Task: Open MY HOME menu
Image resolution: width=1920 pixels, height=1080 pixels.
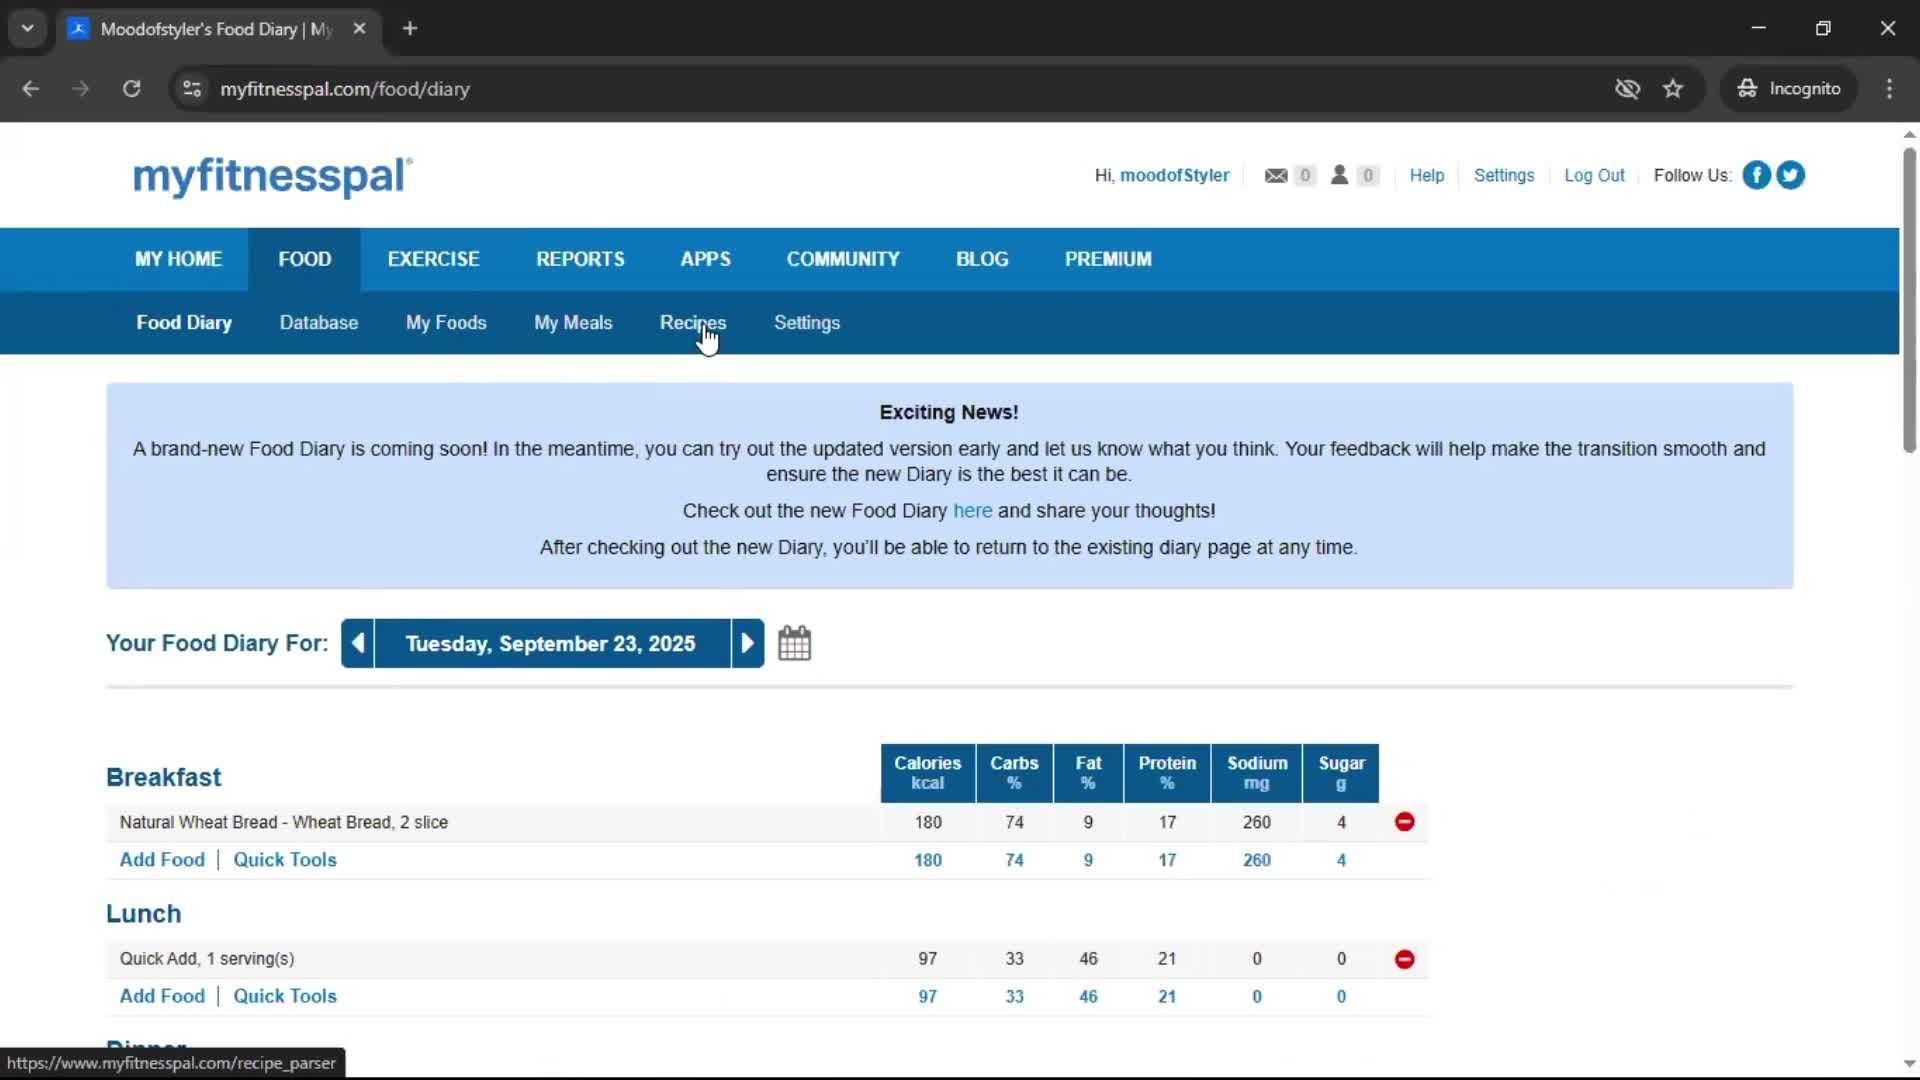Action: coord(178,259)
